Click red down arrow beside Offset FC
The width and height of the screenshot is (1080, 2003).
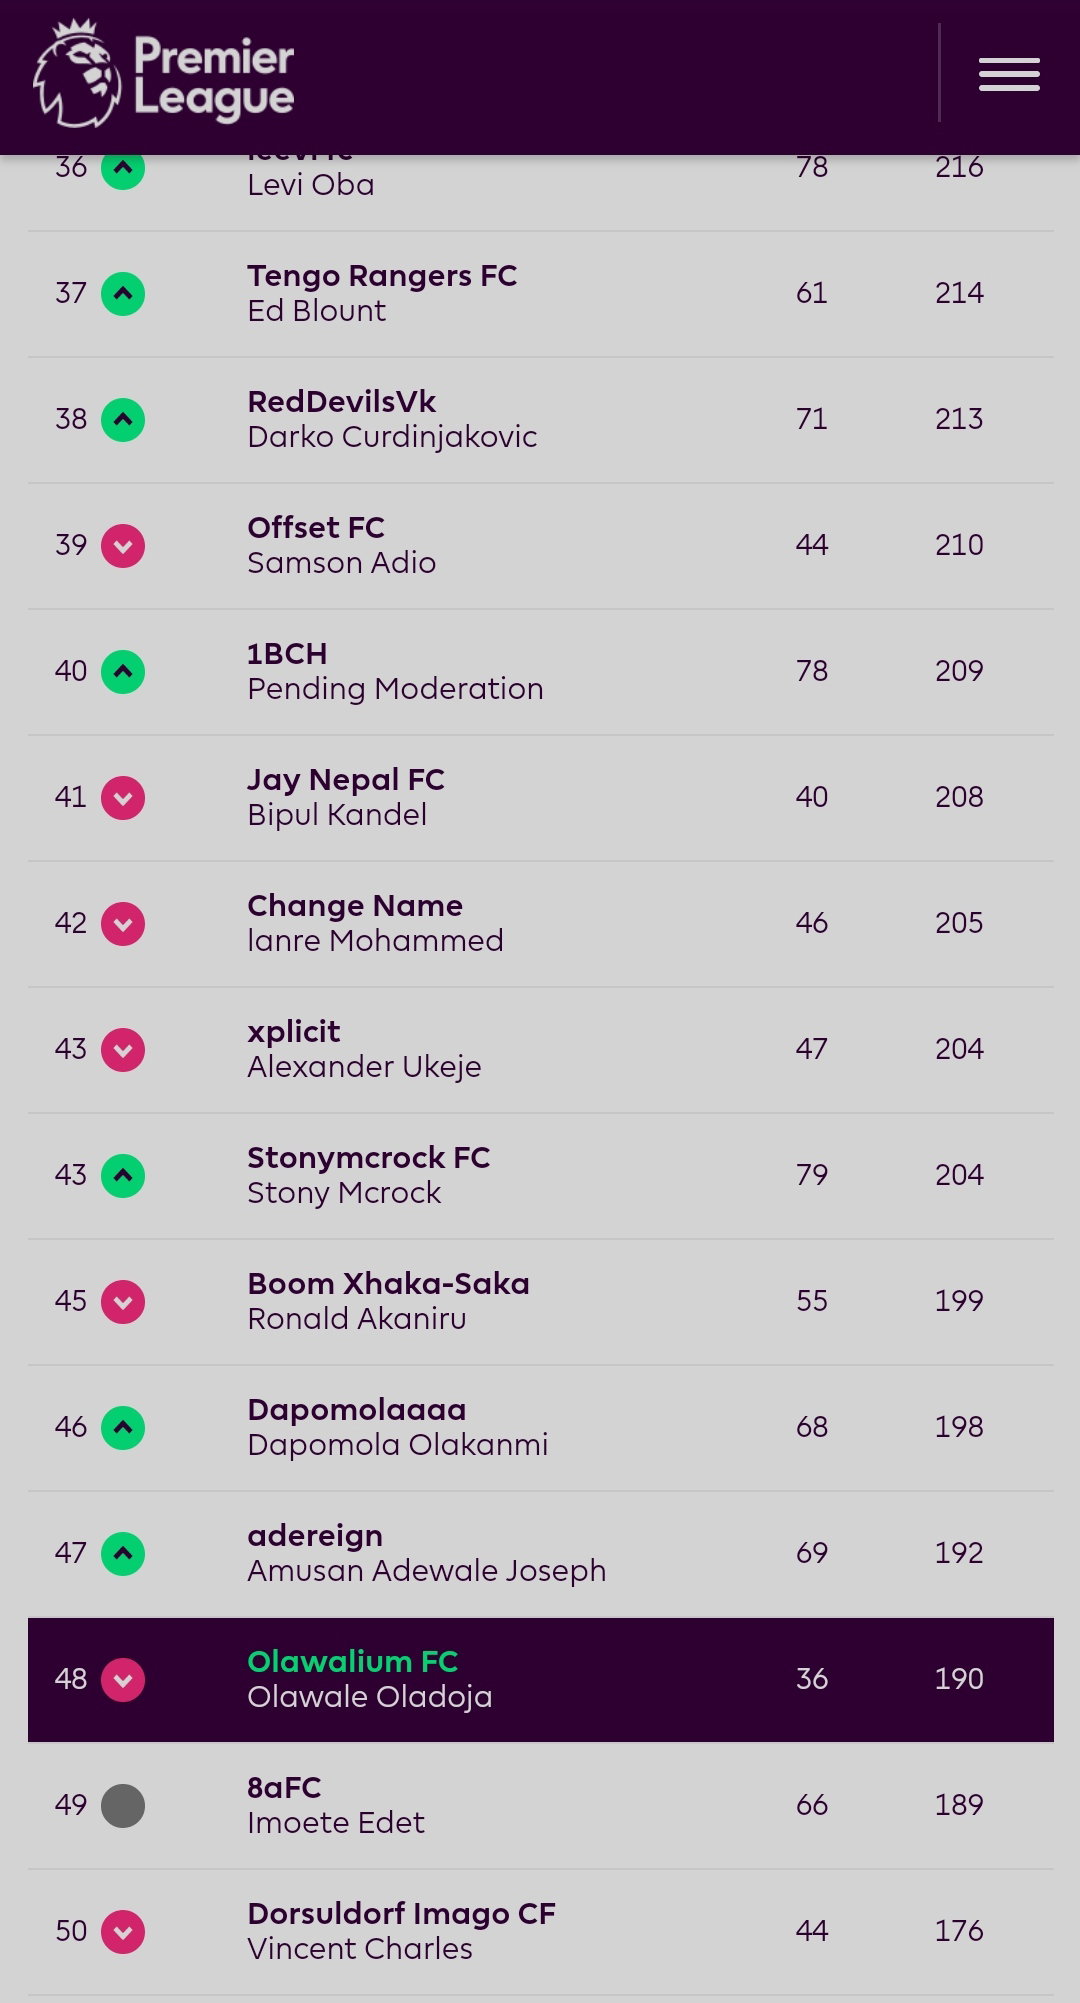click(123, 546)
